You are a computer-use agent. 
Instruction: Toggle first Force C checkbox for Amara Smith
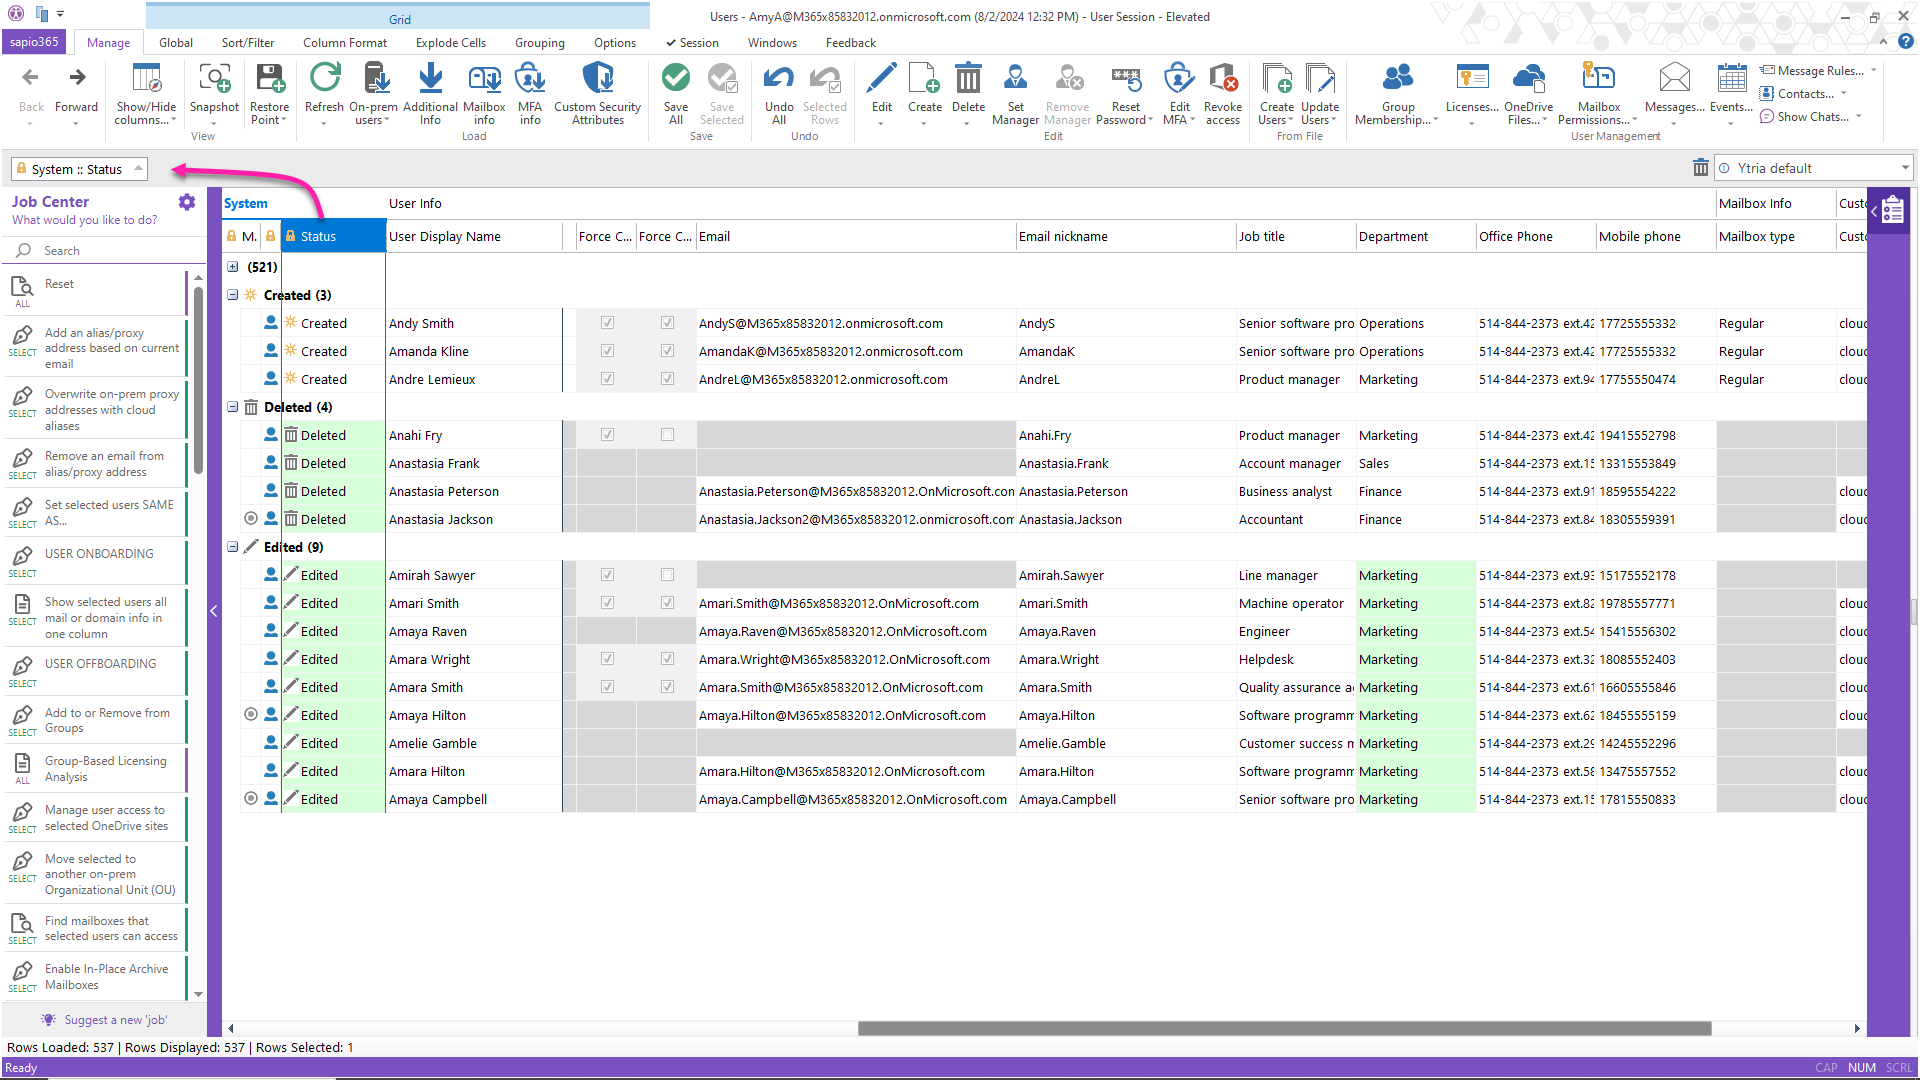tap(607, 687)
